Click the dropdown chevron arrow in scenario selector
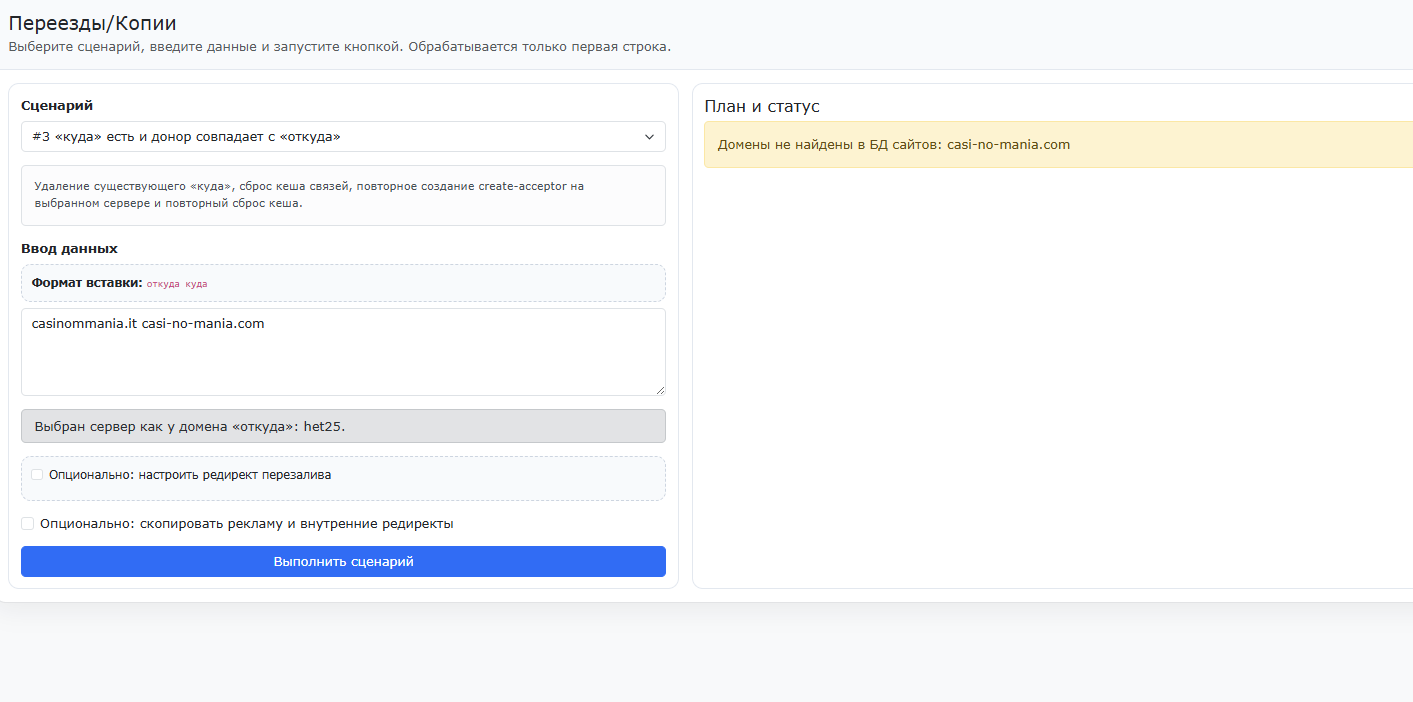This screenshot has width=1413, height=702. [649, 137]
